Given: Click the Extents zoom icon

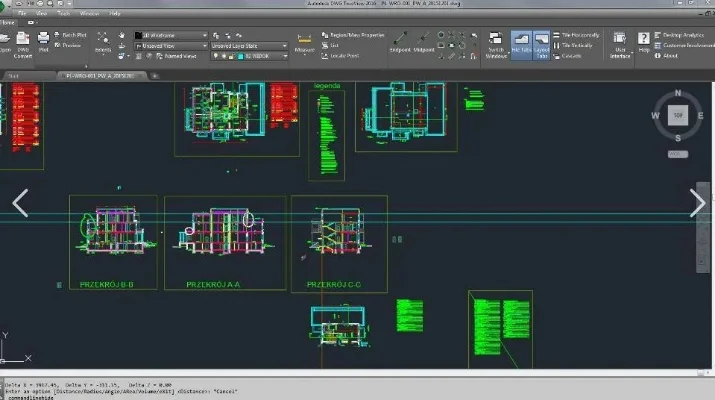Looking at the screenshot, I should (101, 40).
